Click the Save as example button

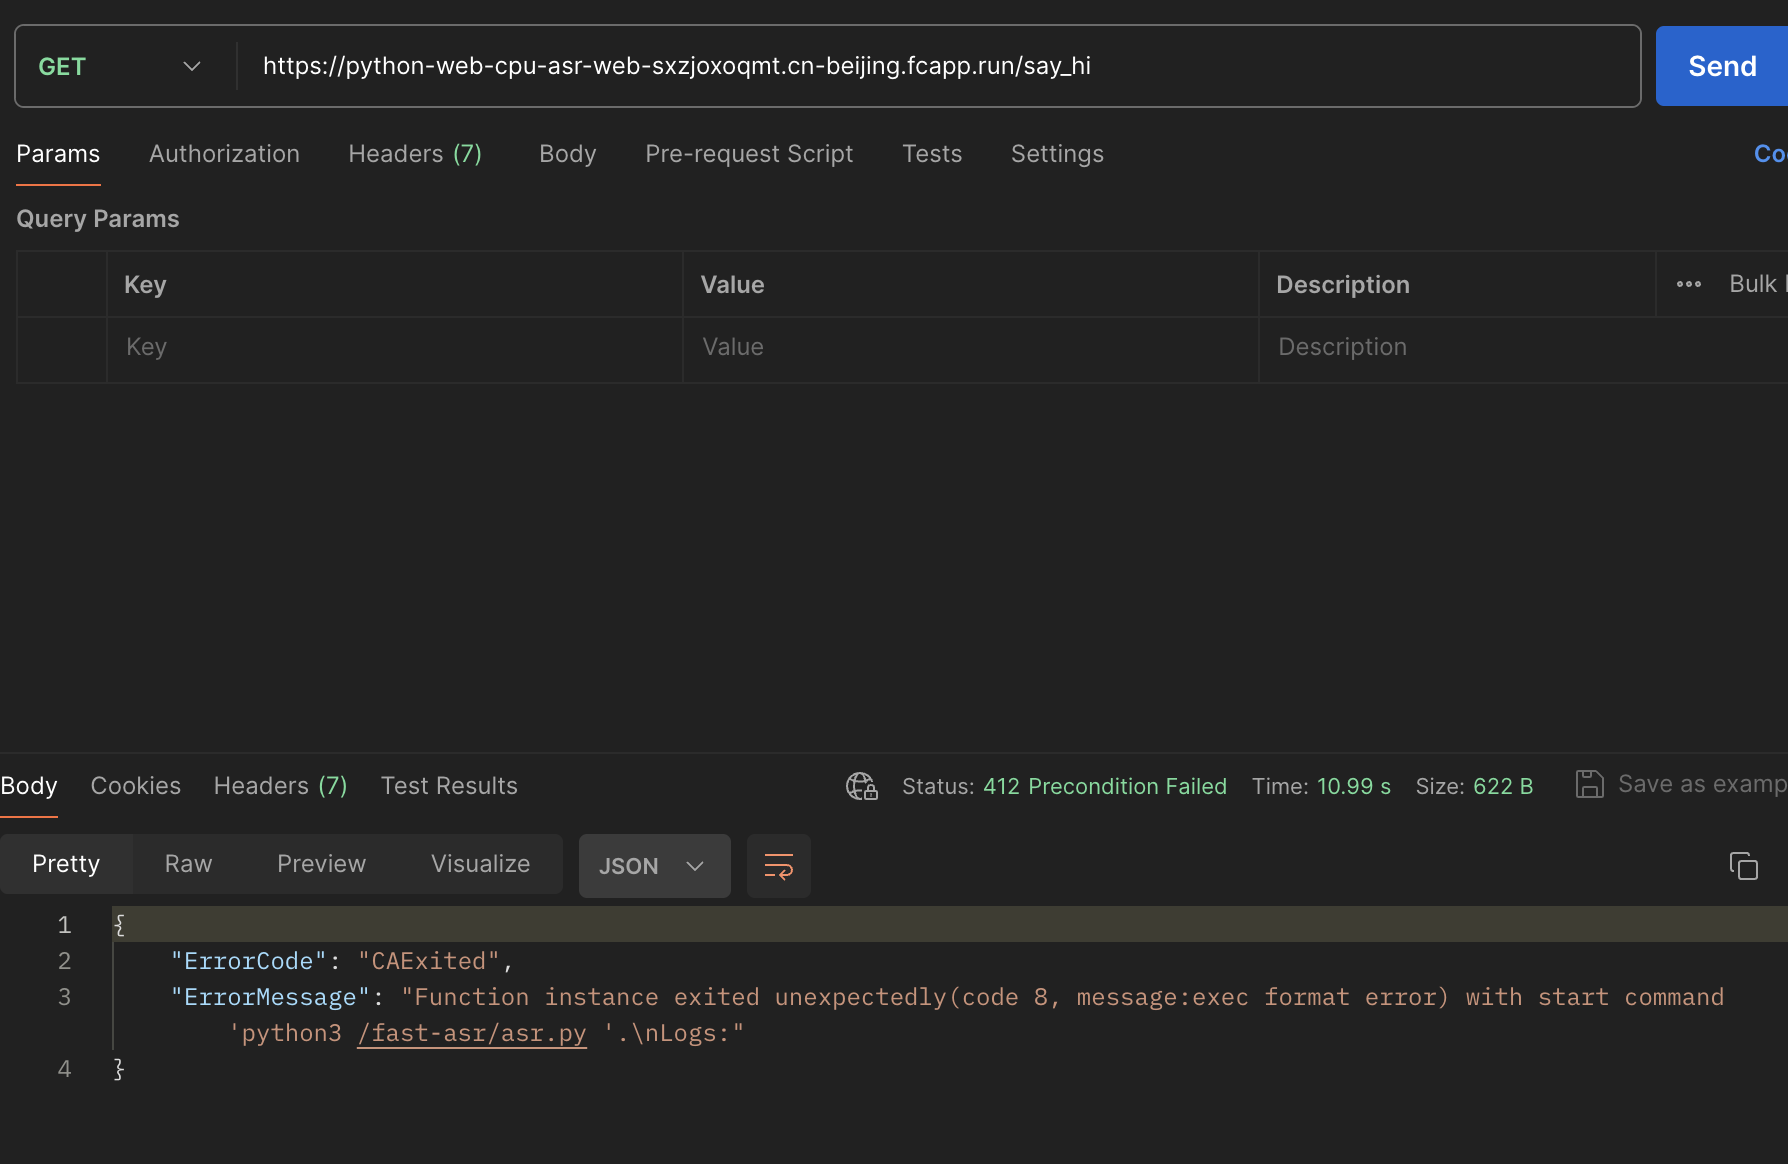coord(1681,784)
